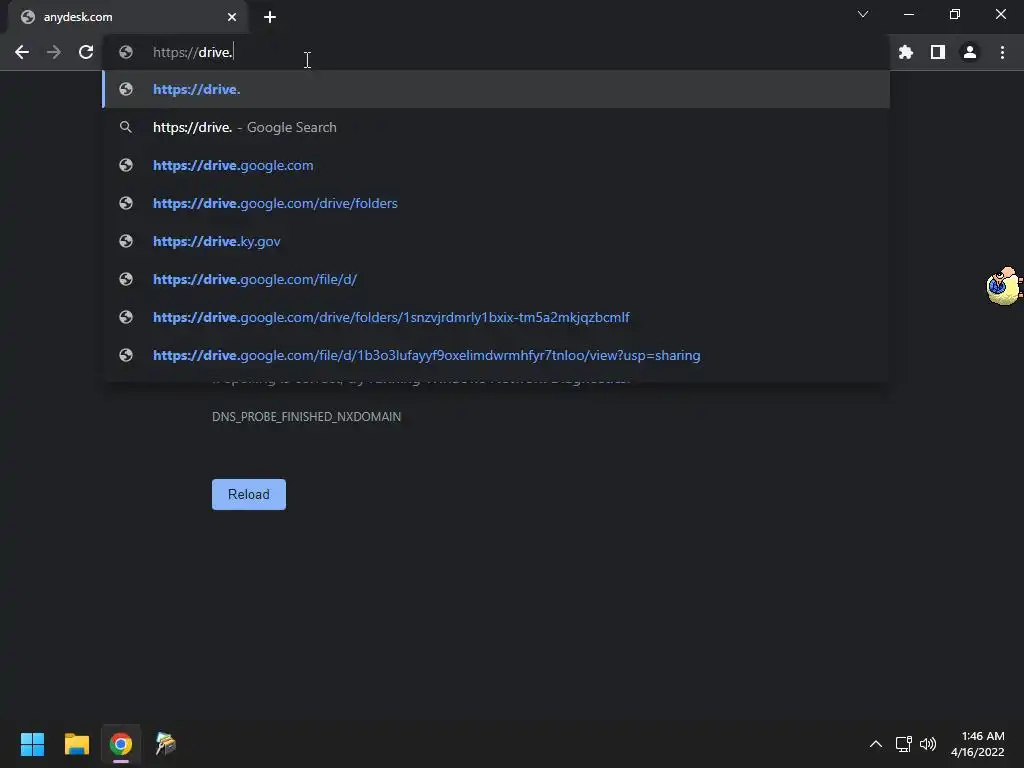Select the drive.google.com/file/d/ suggestion
Screen dimensions: 1024x768
click(x=496, y=279)
